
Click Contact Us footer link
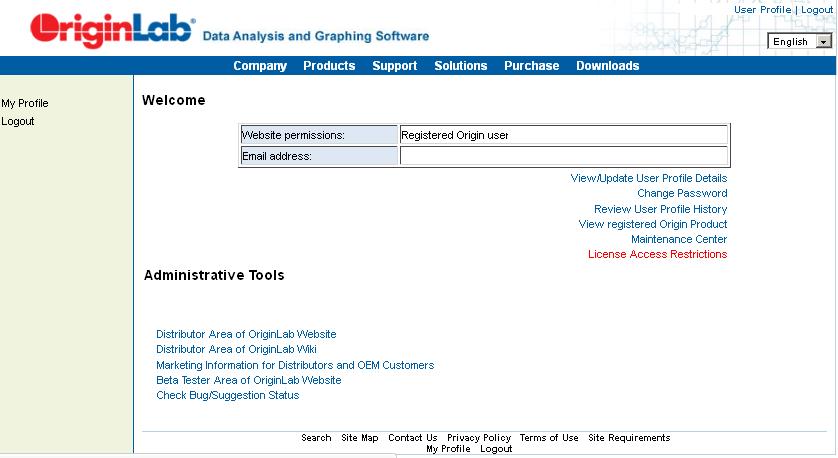[413, 438]
